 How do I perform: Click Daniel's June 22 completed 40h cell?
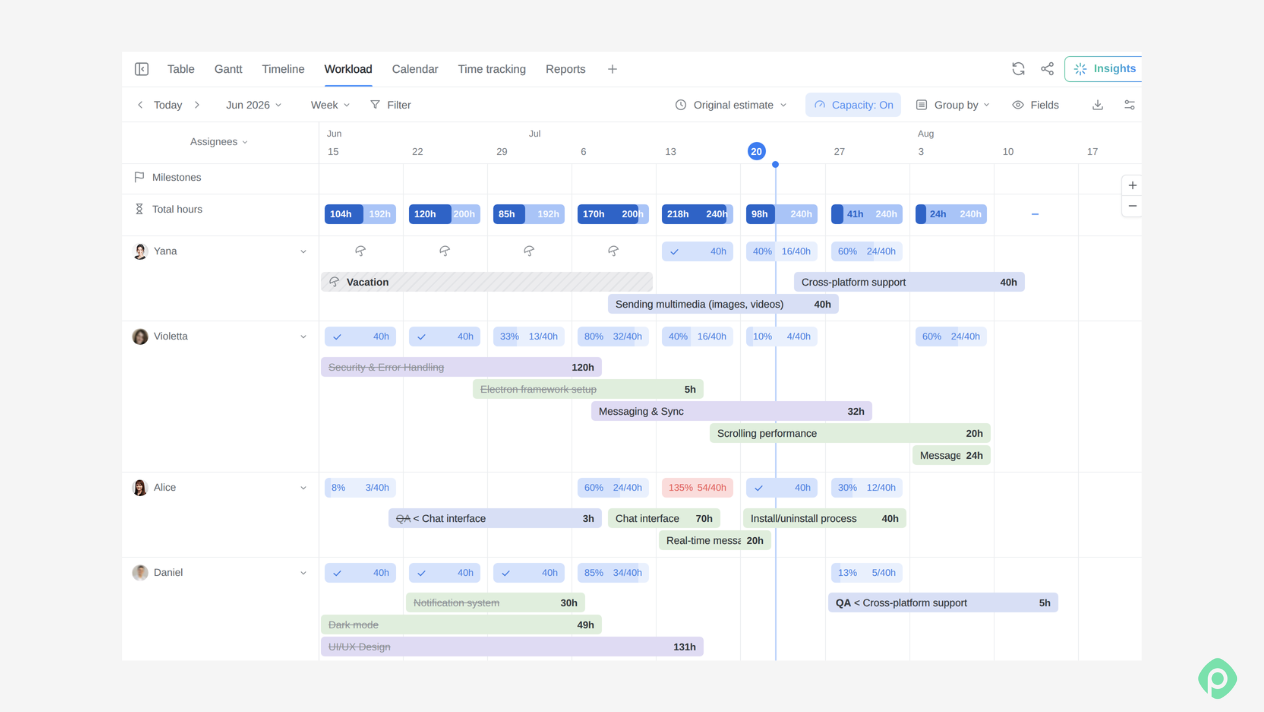[444, 573]
